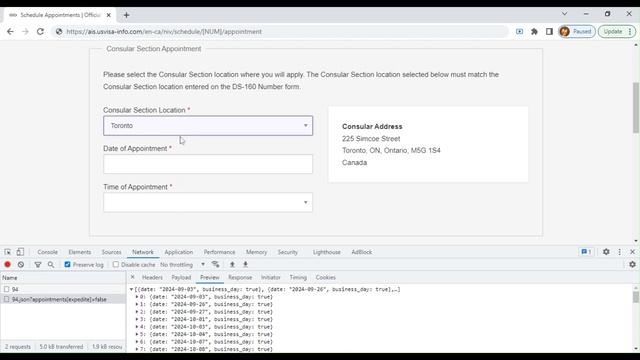
Task: Open the Cookies sub-tab
Action: coord(325,278)
